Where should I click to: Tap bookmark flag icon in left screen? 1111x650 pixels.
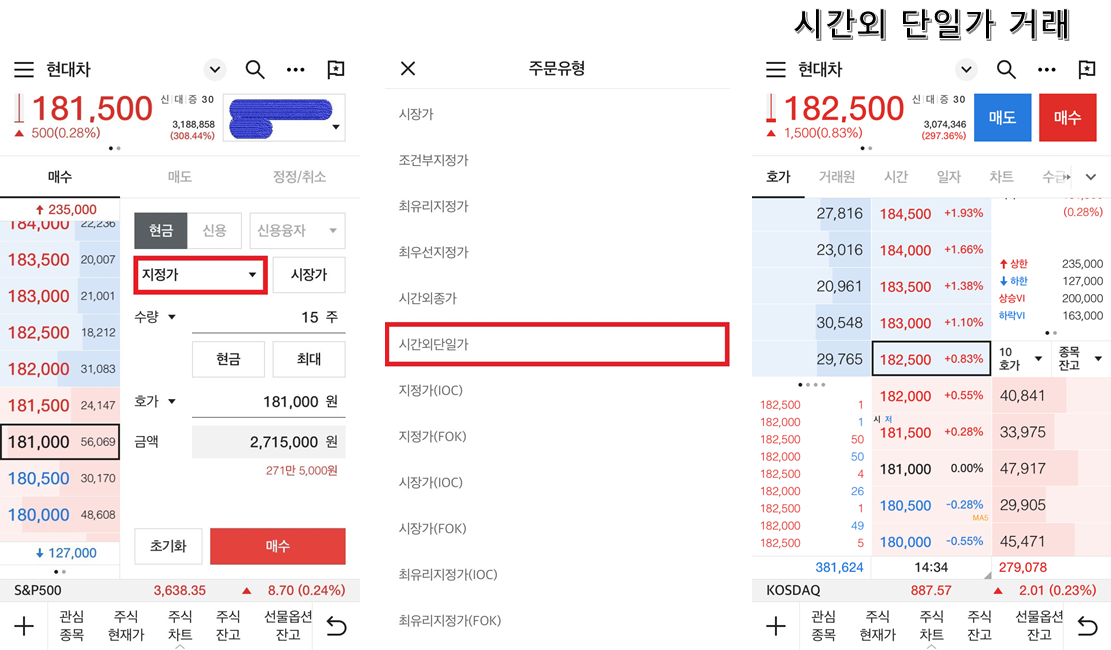point(335,69)
